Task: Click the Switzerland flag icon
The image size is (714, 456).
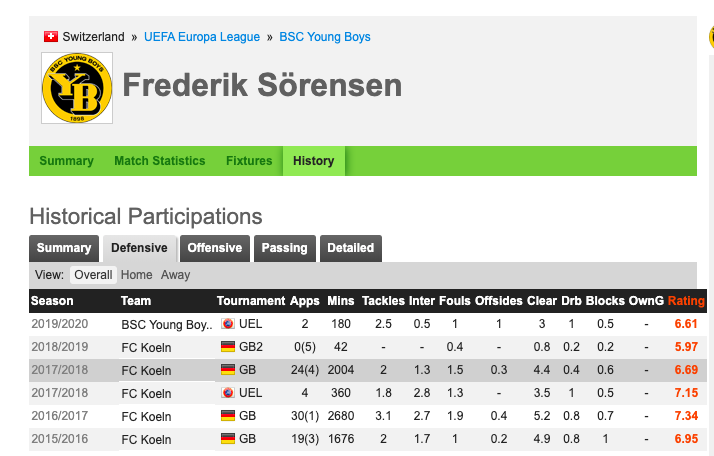Action: pyautogui.click(x=51, y=36)
